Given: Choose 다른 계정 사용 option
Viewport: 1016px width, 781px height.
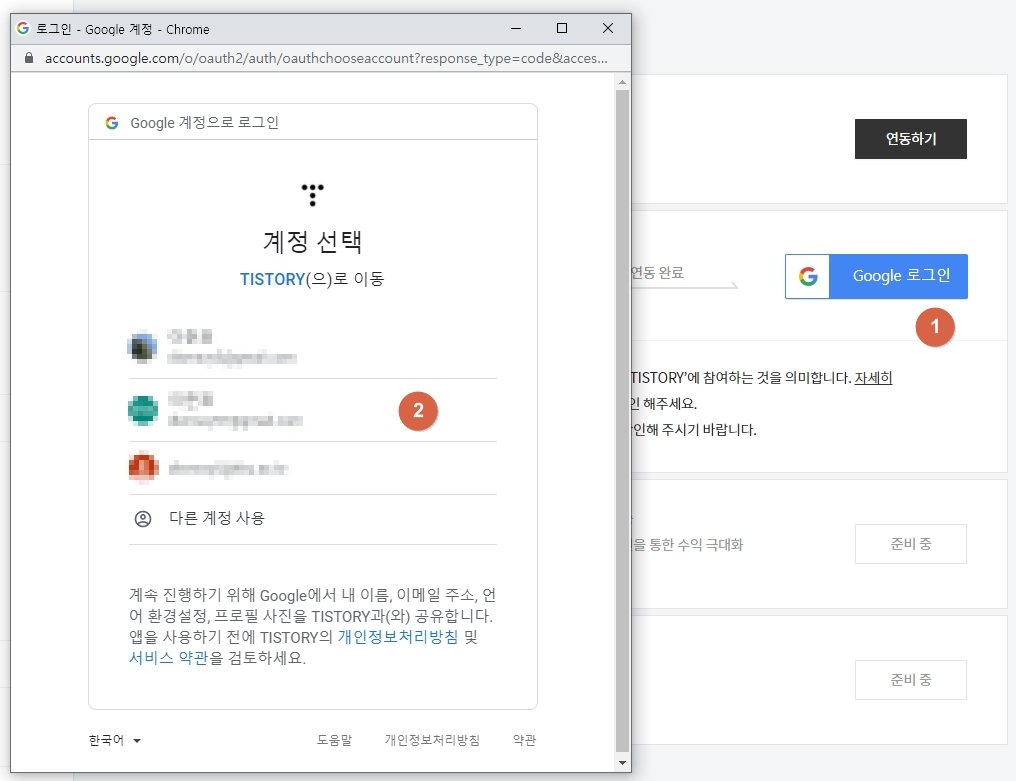Looking at the screenshot, I should coord(312,519).
